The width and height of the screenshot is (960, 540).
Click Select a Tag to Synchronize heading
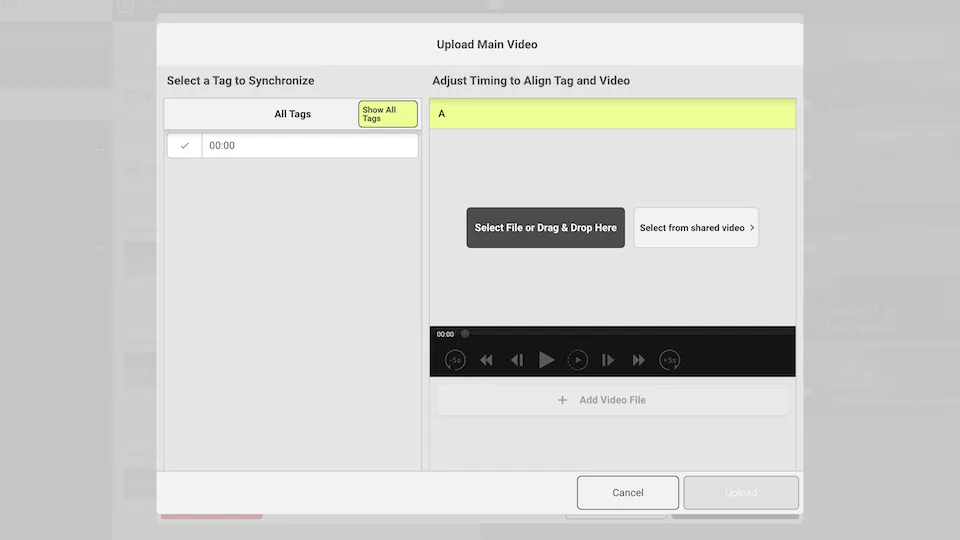tap(240, 81)
